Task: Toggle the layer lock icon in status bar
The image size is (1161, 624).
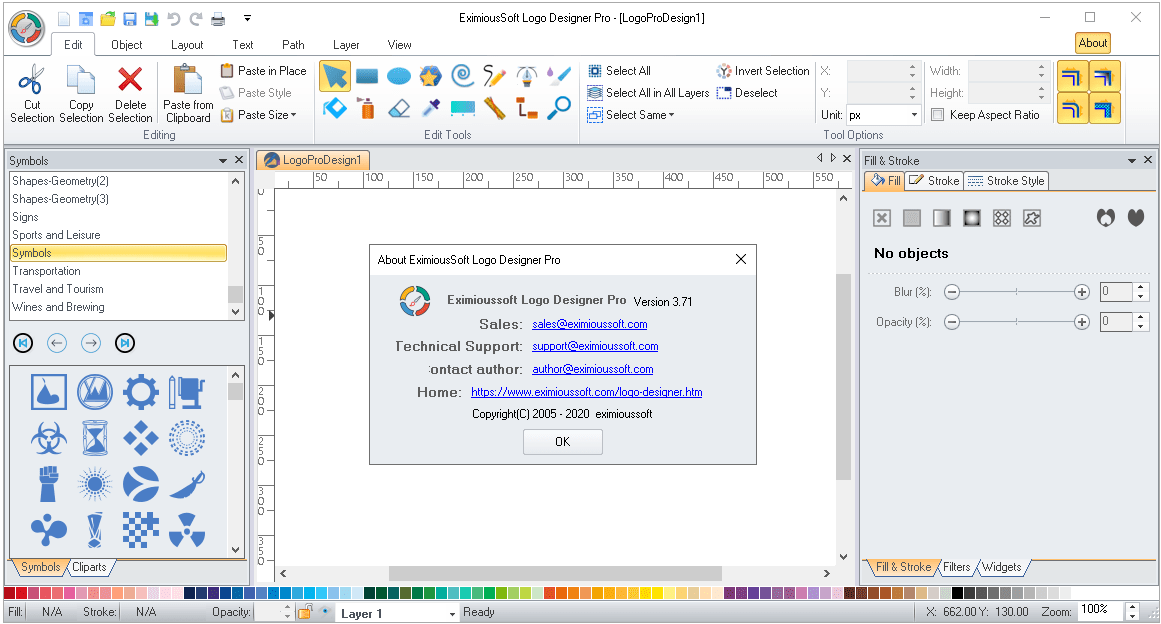Action: coord(304,612)
